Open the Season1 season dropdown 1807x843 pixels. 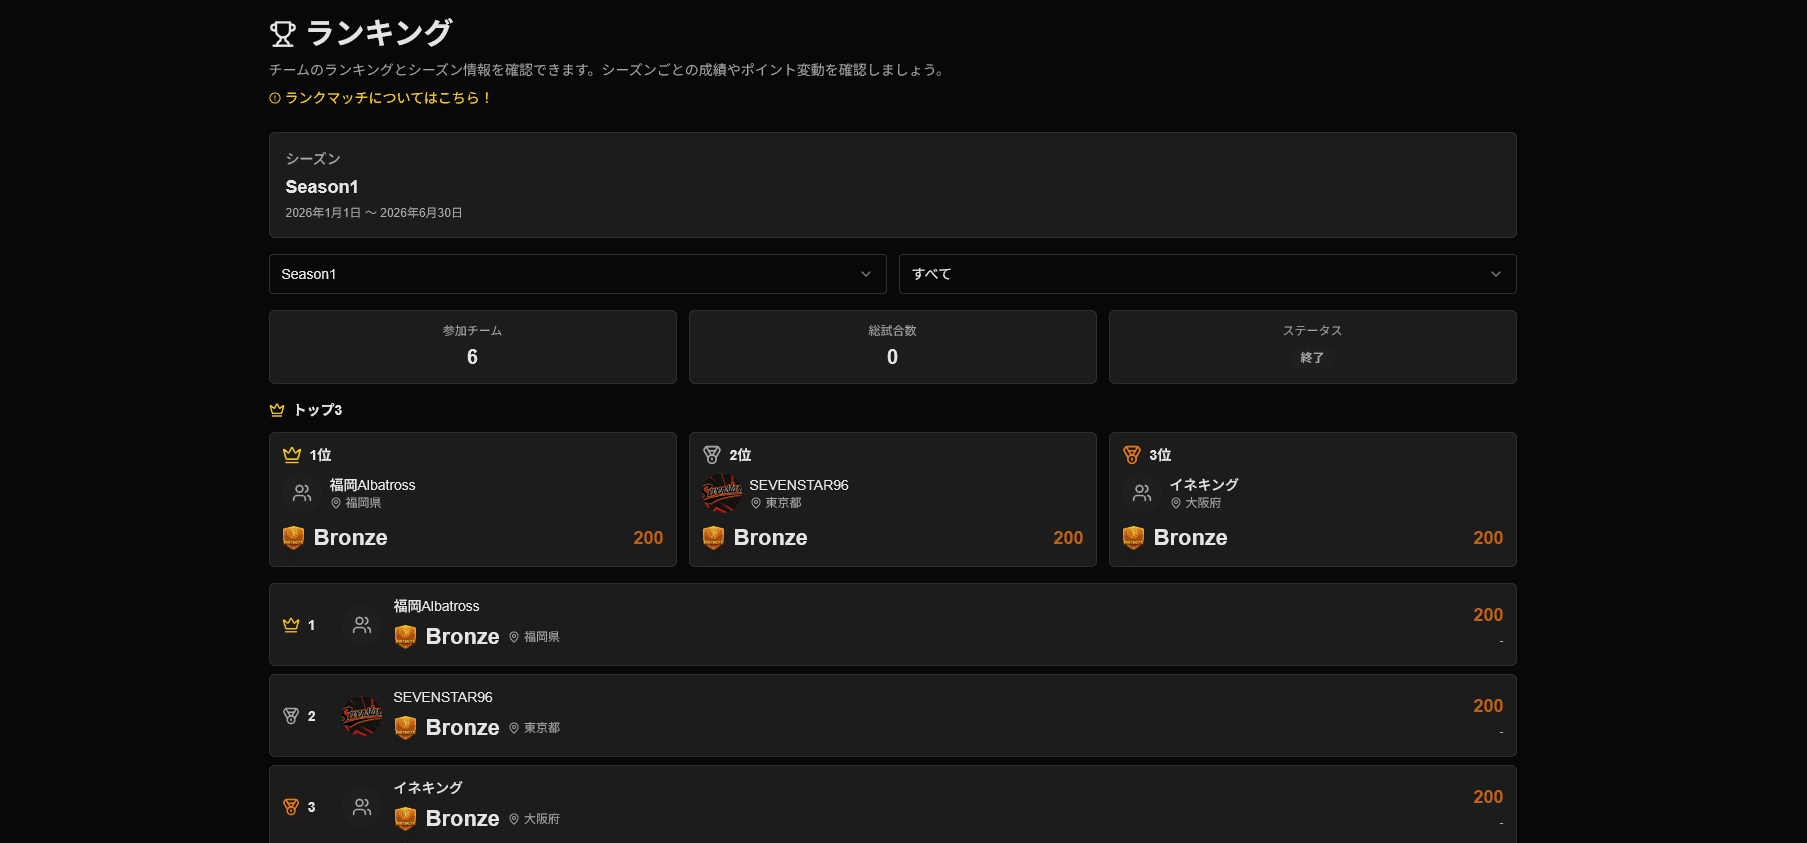click(x=577, y=274)
